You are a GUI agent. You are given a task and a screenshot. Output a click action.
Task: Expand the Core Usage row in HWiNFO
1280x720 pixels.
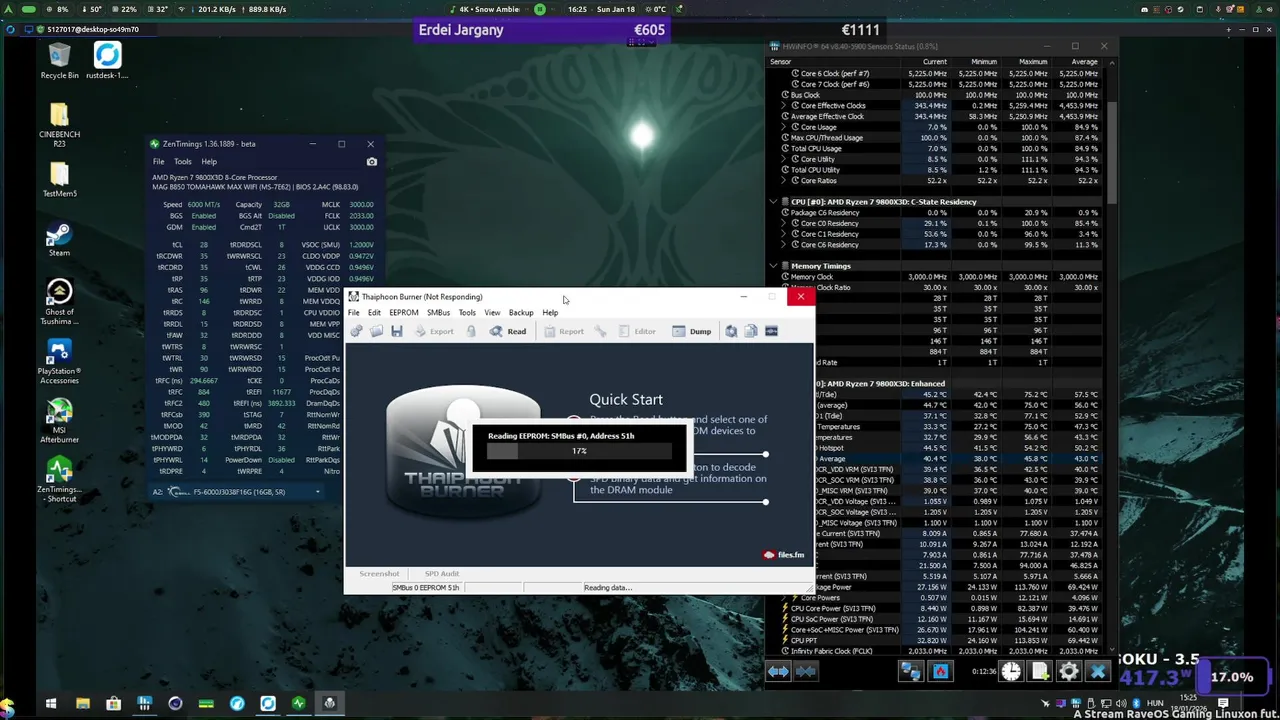tap(785, 127)
